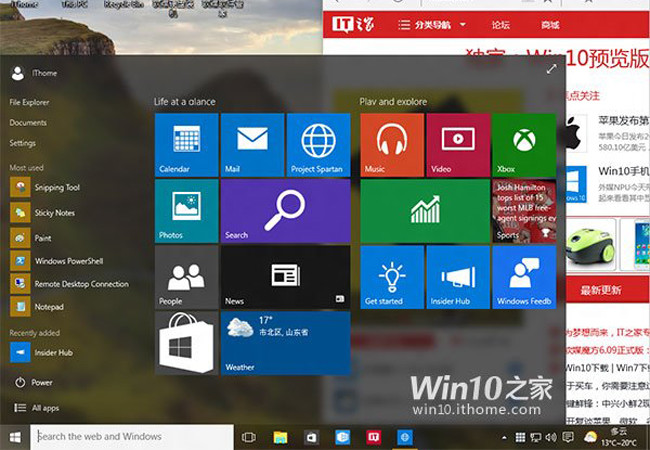Open the red IT taskbar icon
Image resolution: width=650 pixels, height=450 pixels.
(374, 437)
